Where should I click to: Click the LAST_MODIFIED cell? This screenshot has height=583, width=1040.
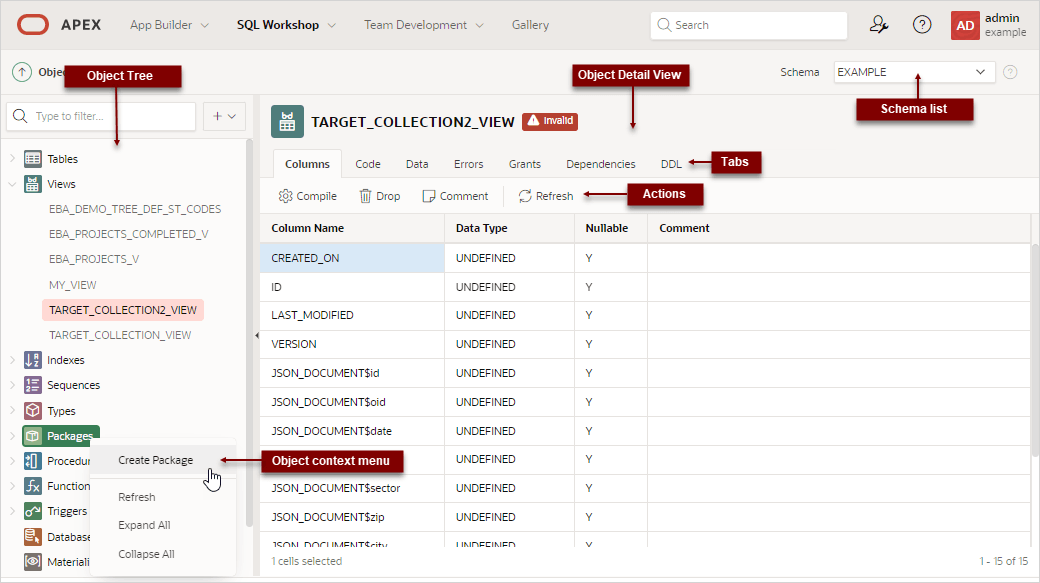point(352,315)
